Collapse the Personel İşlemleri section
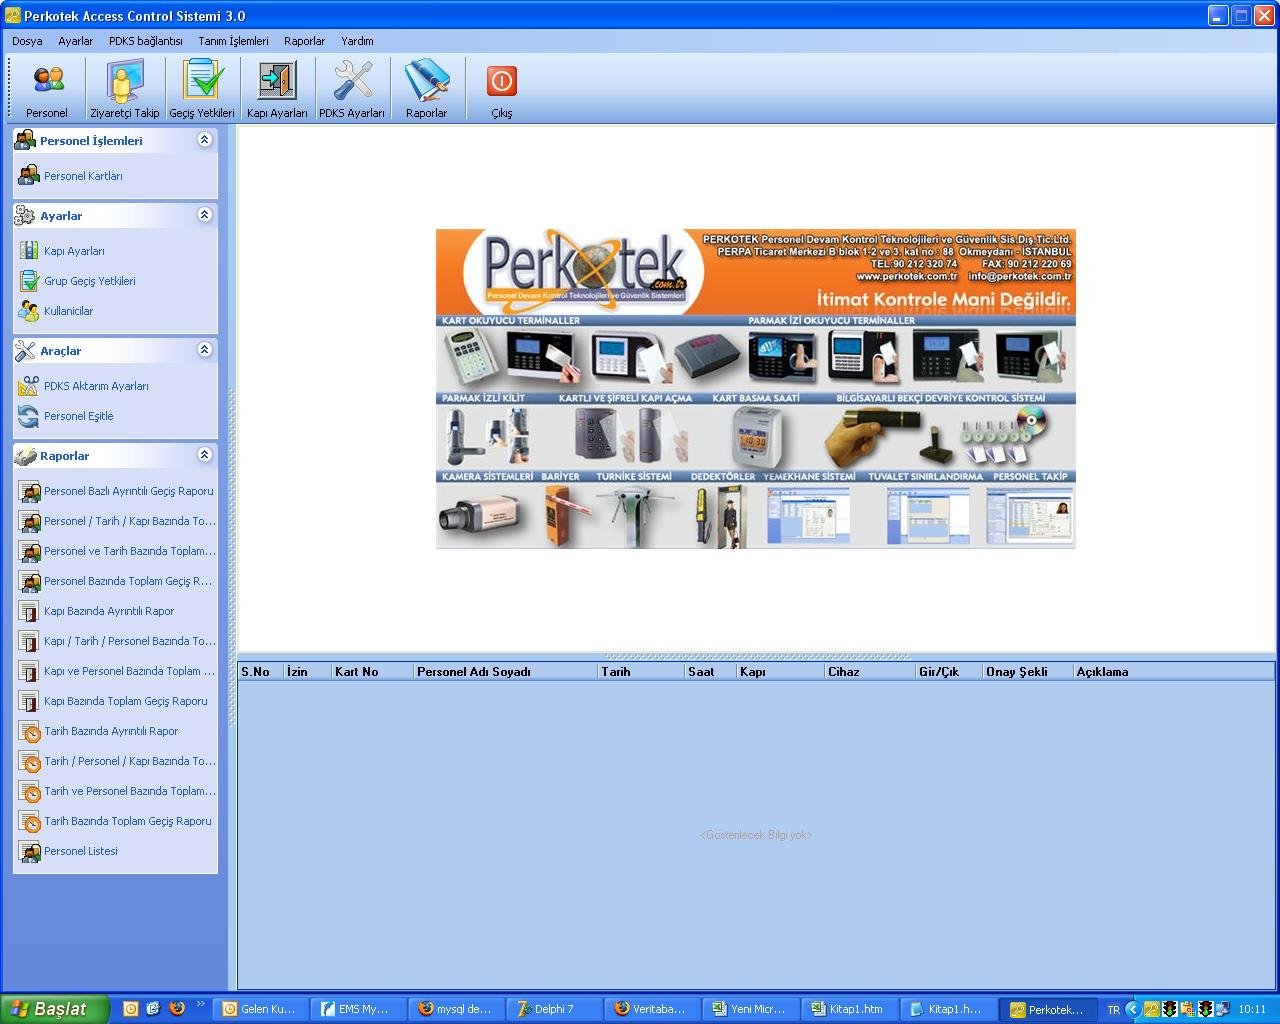Screen dimensions: 1280x1024 click(x=205, y=140)
